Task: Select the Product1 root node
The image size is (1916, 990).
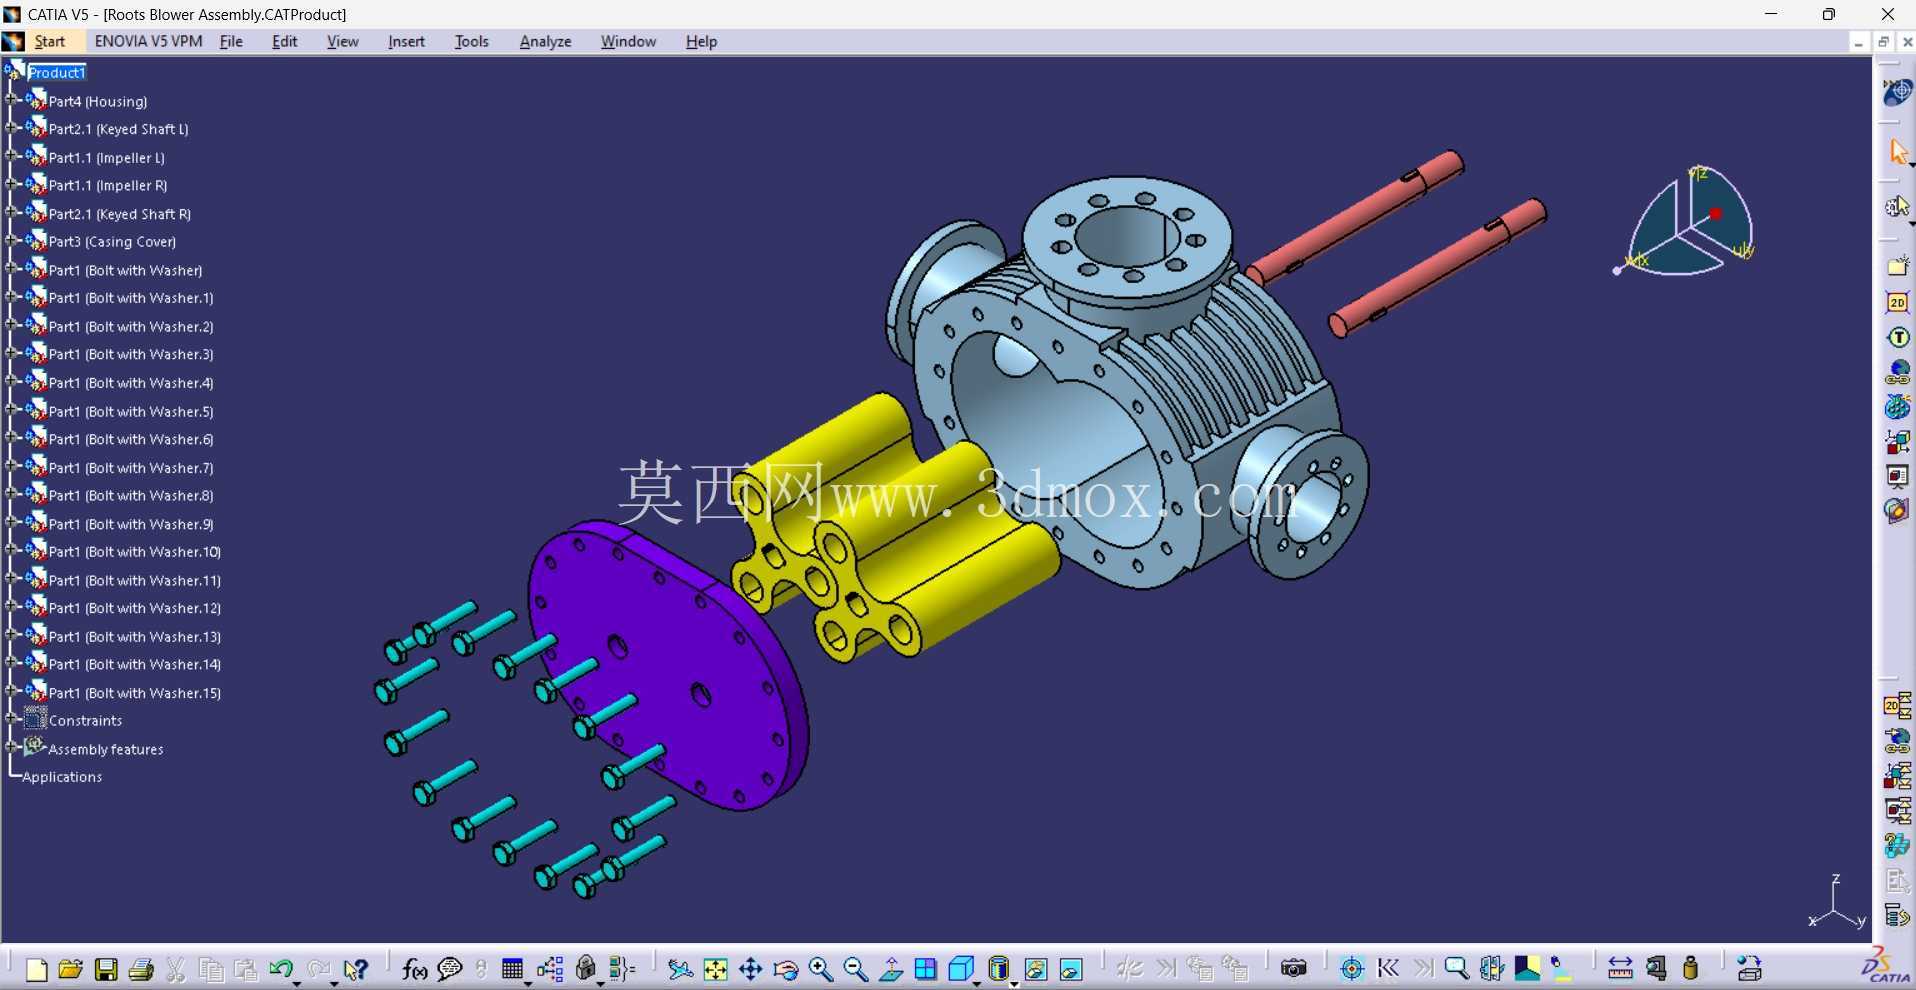Action: point(57,72)
